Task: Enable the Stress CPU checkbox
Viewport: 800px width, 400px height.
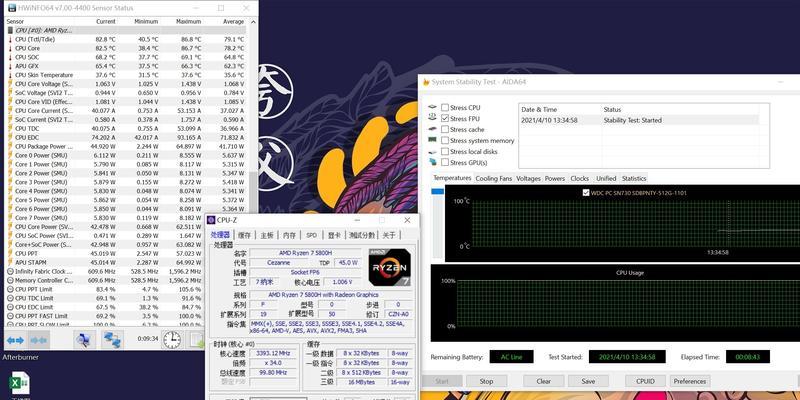Action: (445, 108)
